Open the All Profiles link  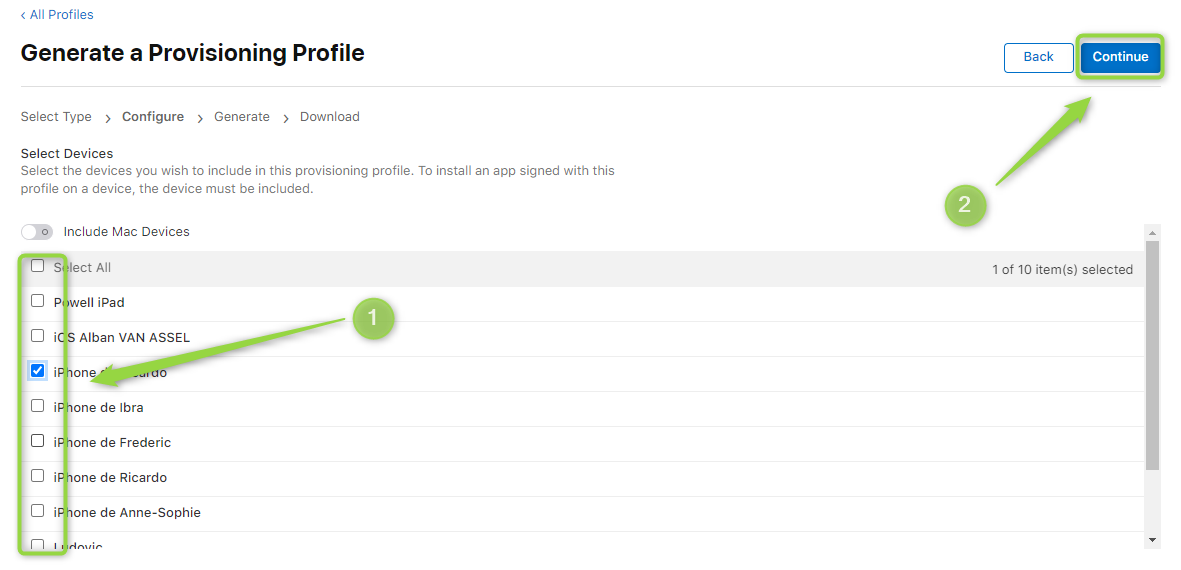62,15
